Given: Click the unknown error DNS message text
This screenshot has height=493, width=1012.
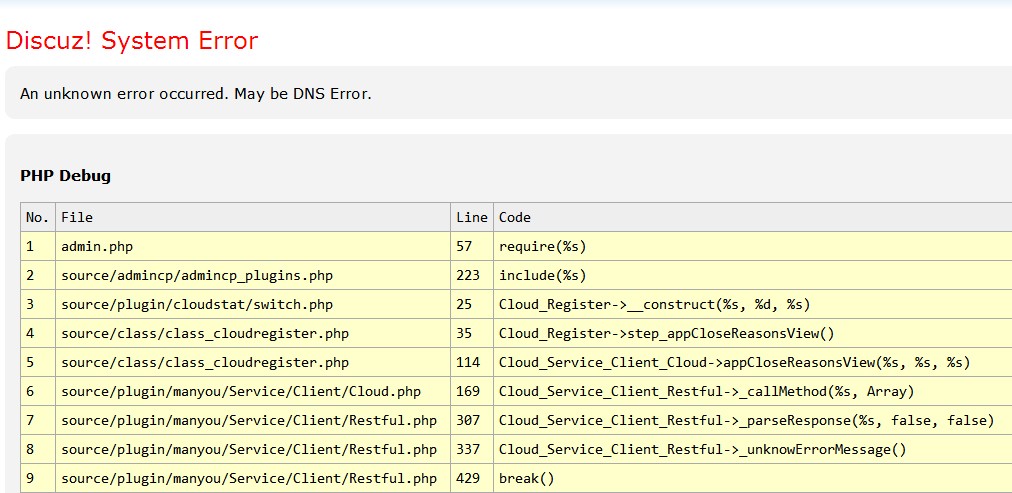Looking at the screenshot, I should (x=196, y=94).
